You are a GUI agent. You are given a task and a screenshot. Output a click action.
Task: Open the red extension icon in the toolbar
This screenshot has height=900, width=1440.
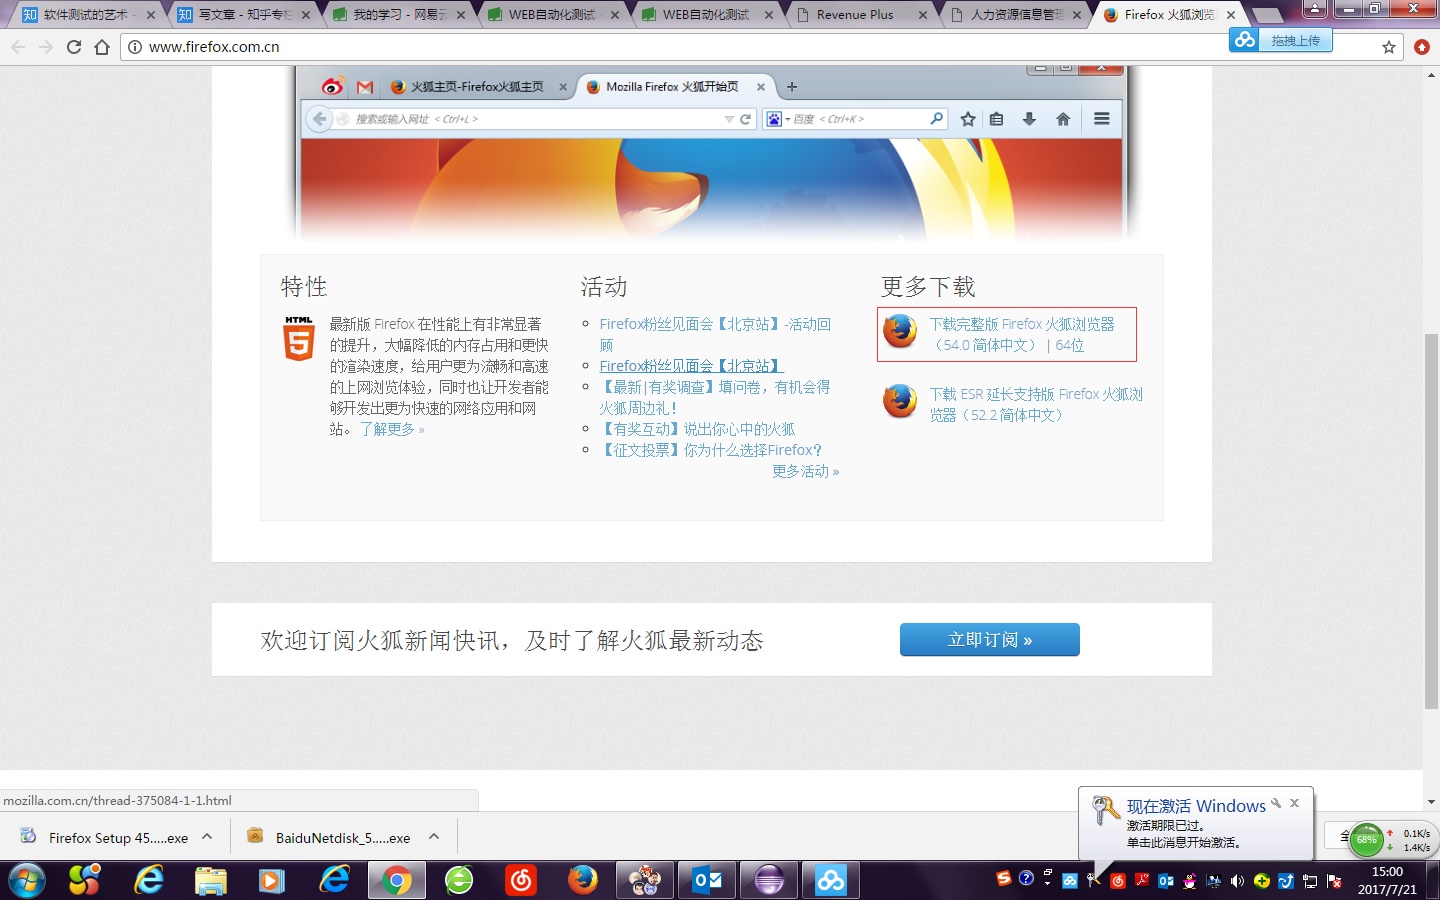(x=1422, y=47)
